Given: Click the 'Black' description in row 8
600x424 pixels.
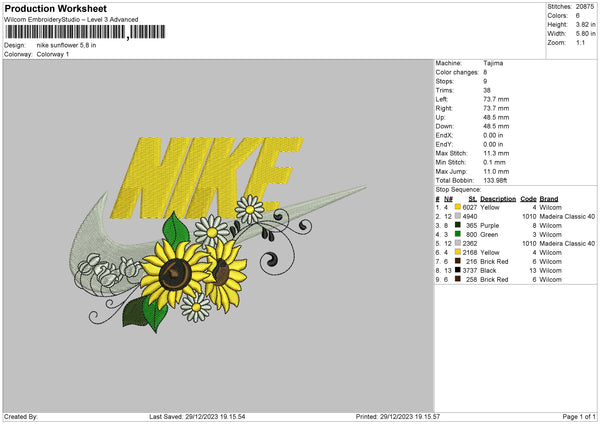Looking at the screenshot, I should (x=488, y=271).
